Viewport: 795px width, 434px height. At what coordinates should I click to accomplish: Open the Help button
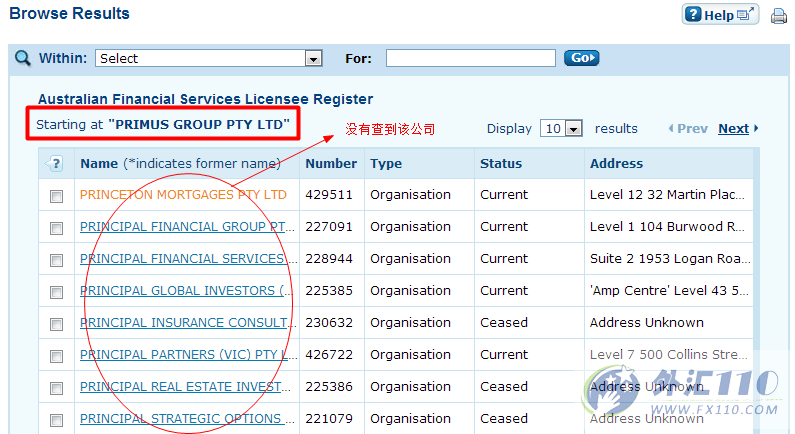pyautogui.click(x=720, y=14)
